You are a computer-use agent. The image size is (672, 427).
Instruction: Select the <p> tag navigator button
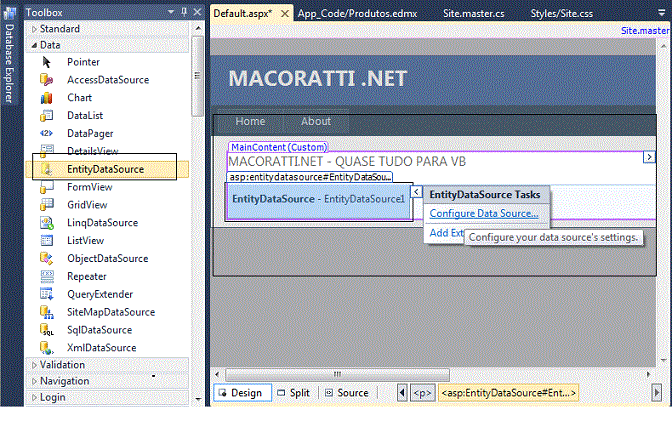[x=423, y=393]
